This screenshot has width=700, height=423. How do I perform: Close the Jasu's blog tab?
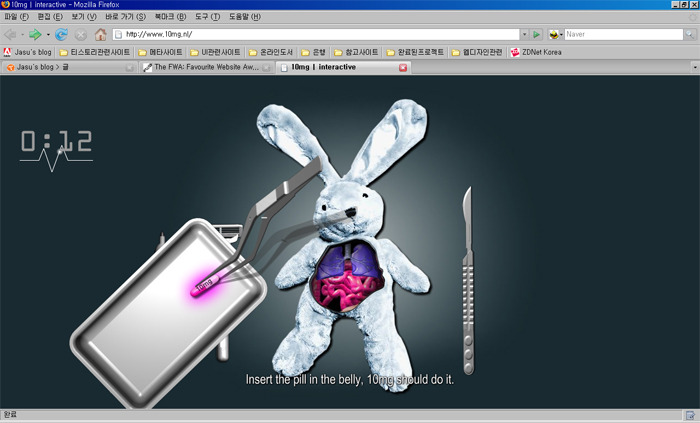click(129, 67)
